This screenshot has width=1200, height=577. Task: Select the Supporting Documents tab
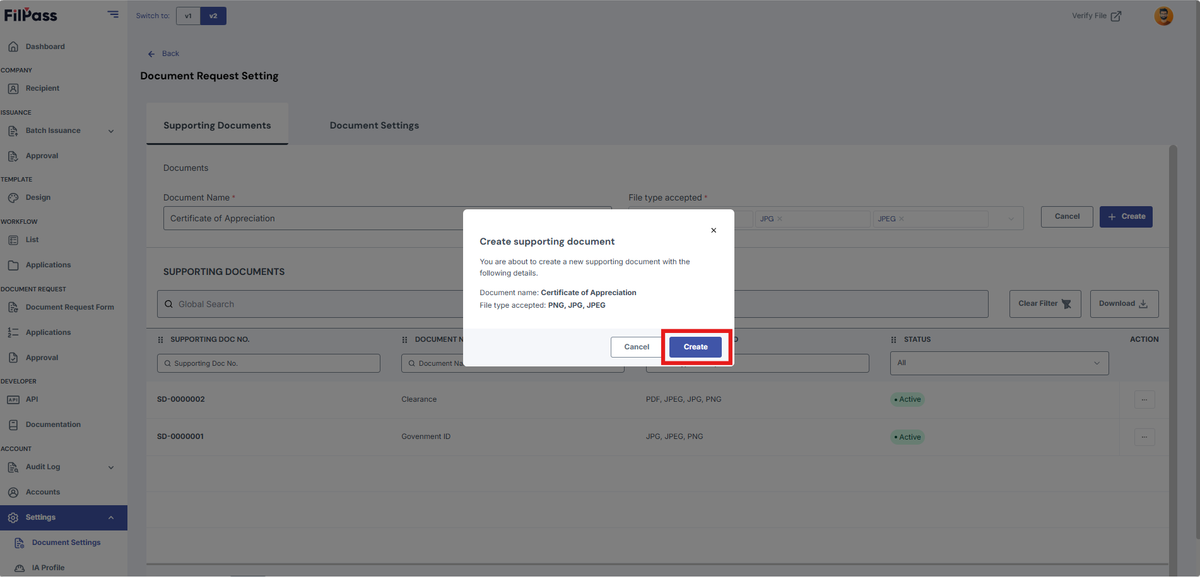point(217,125)
